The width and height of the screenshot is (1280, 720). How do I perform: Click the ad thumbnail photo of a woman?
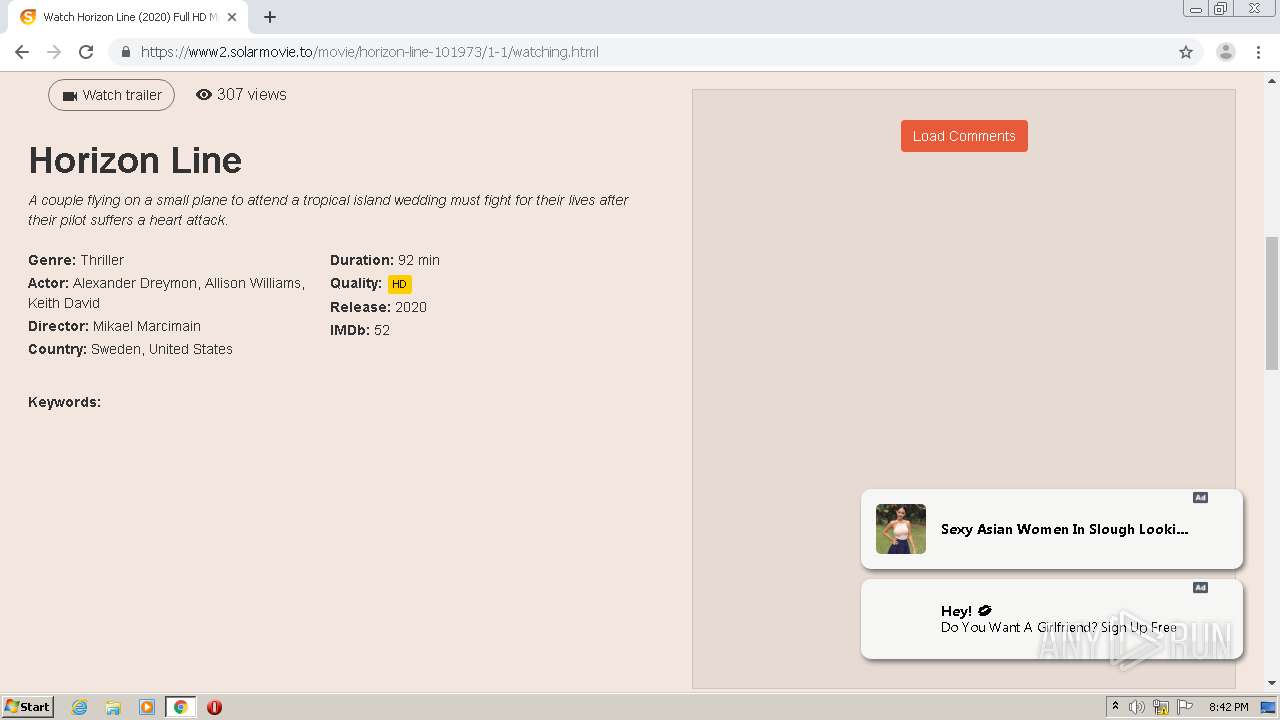901,529
